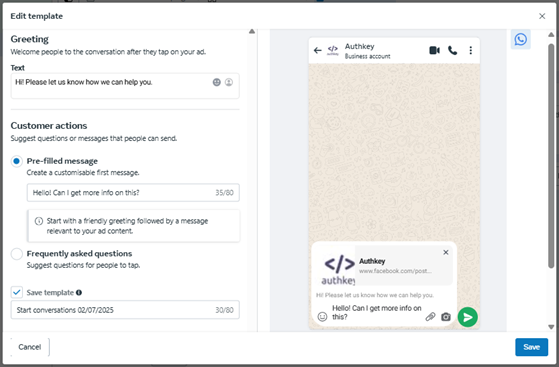559x367 pixels.
Task: Click the right vertical scrollbar thumb
Action: coord(551,156)
